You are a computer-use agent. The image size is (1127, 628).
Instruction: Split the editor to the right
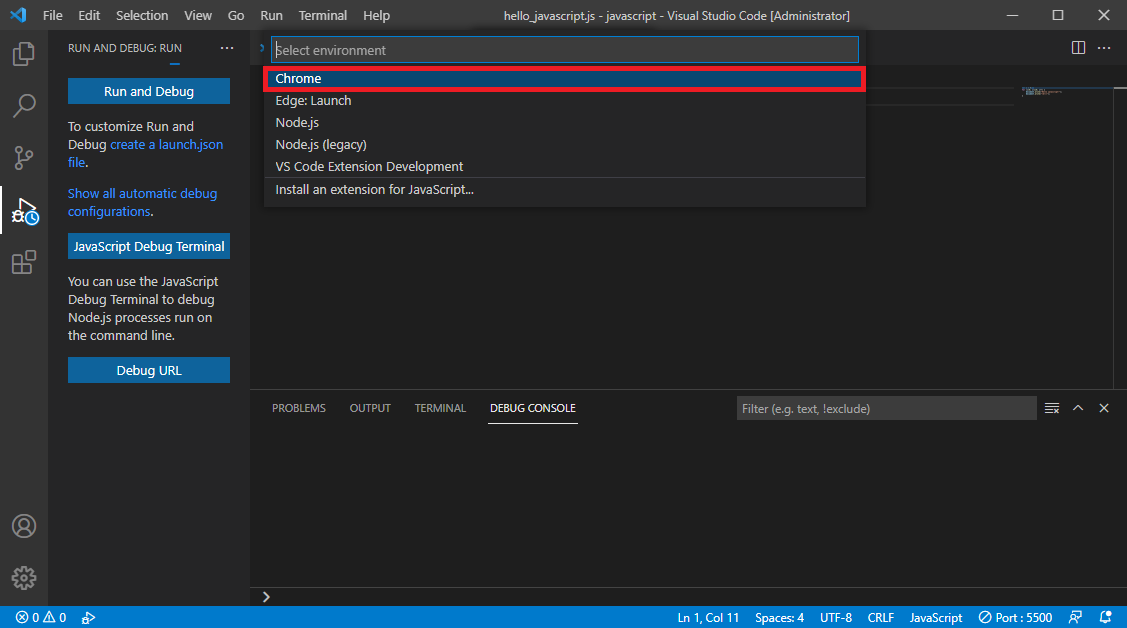[x=1078, y=48]
